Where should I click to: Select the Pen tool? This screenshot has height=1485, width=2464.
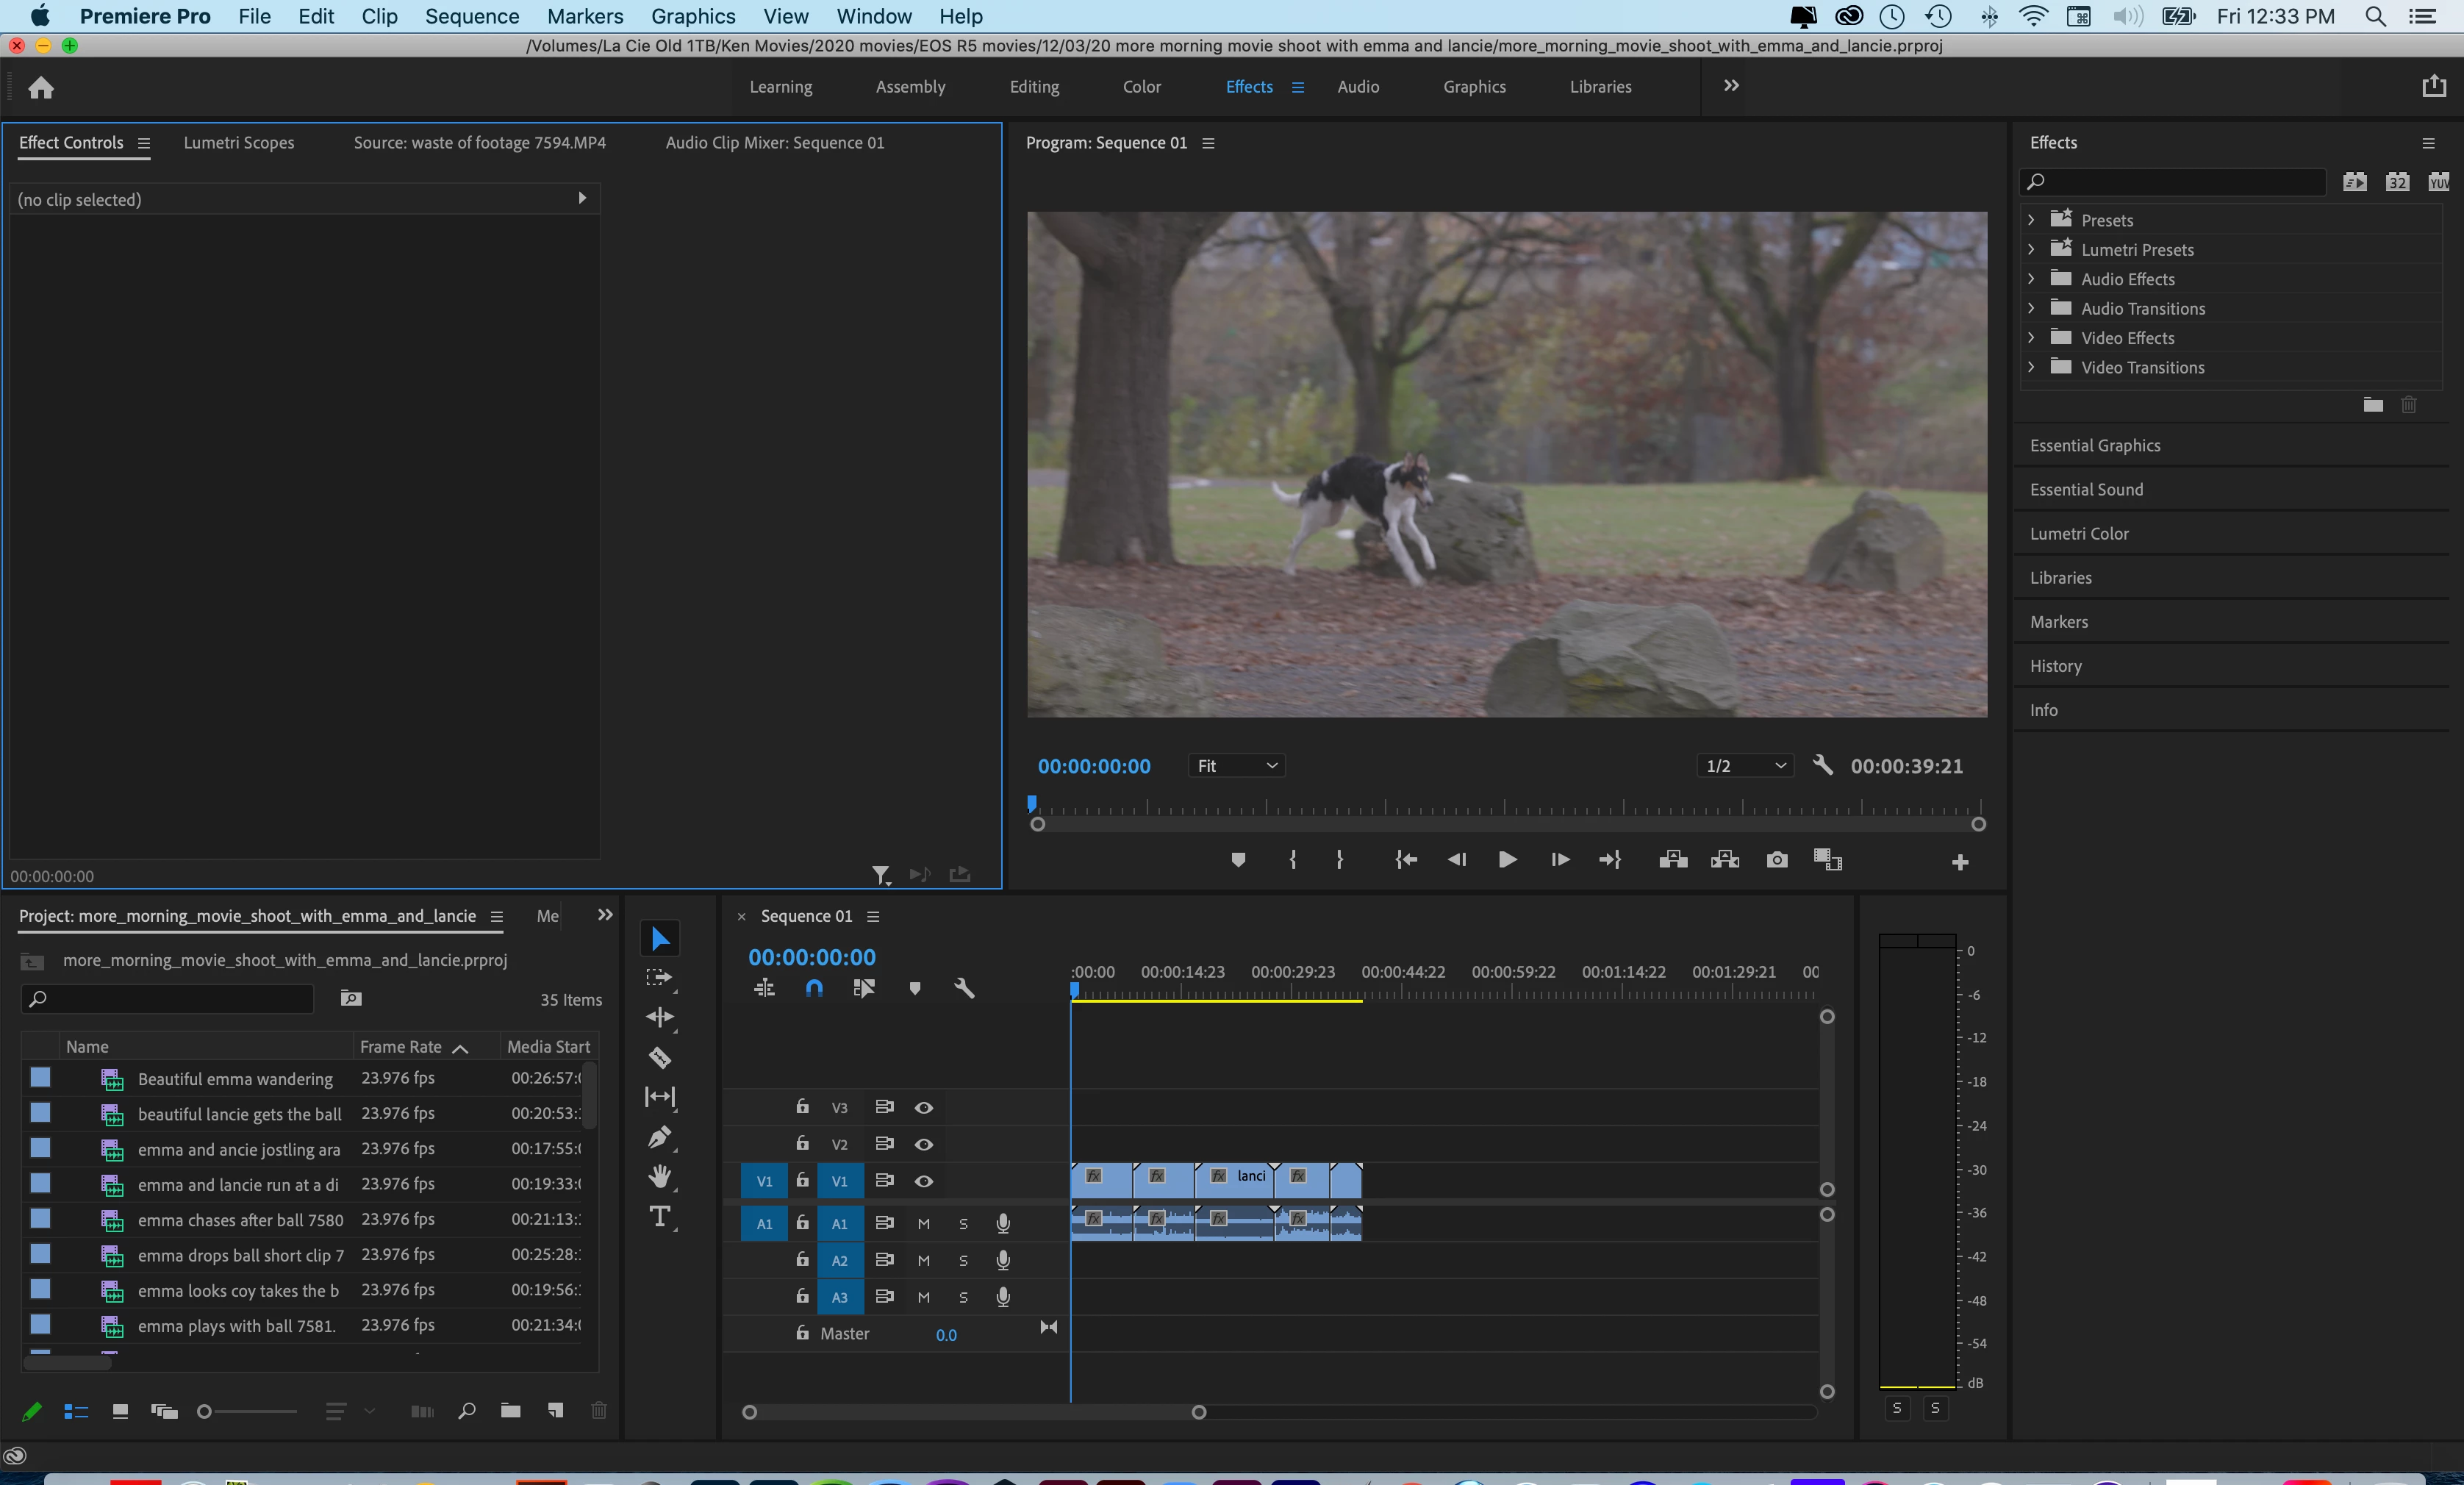click(660, 1137)
